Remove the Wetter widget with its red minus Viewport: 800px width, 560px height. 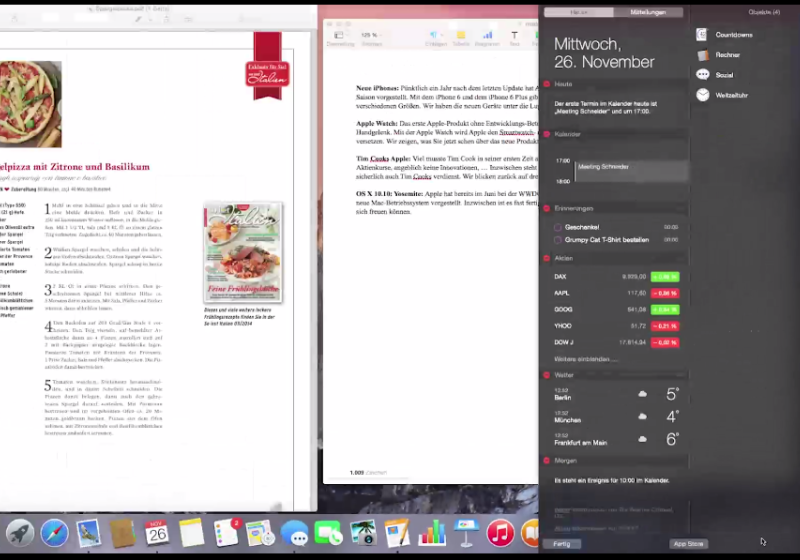(546, 375)
